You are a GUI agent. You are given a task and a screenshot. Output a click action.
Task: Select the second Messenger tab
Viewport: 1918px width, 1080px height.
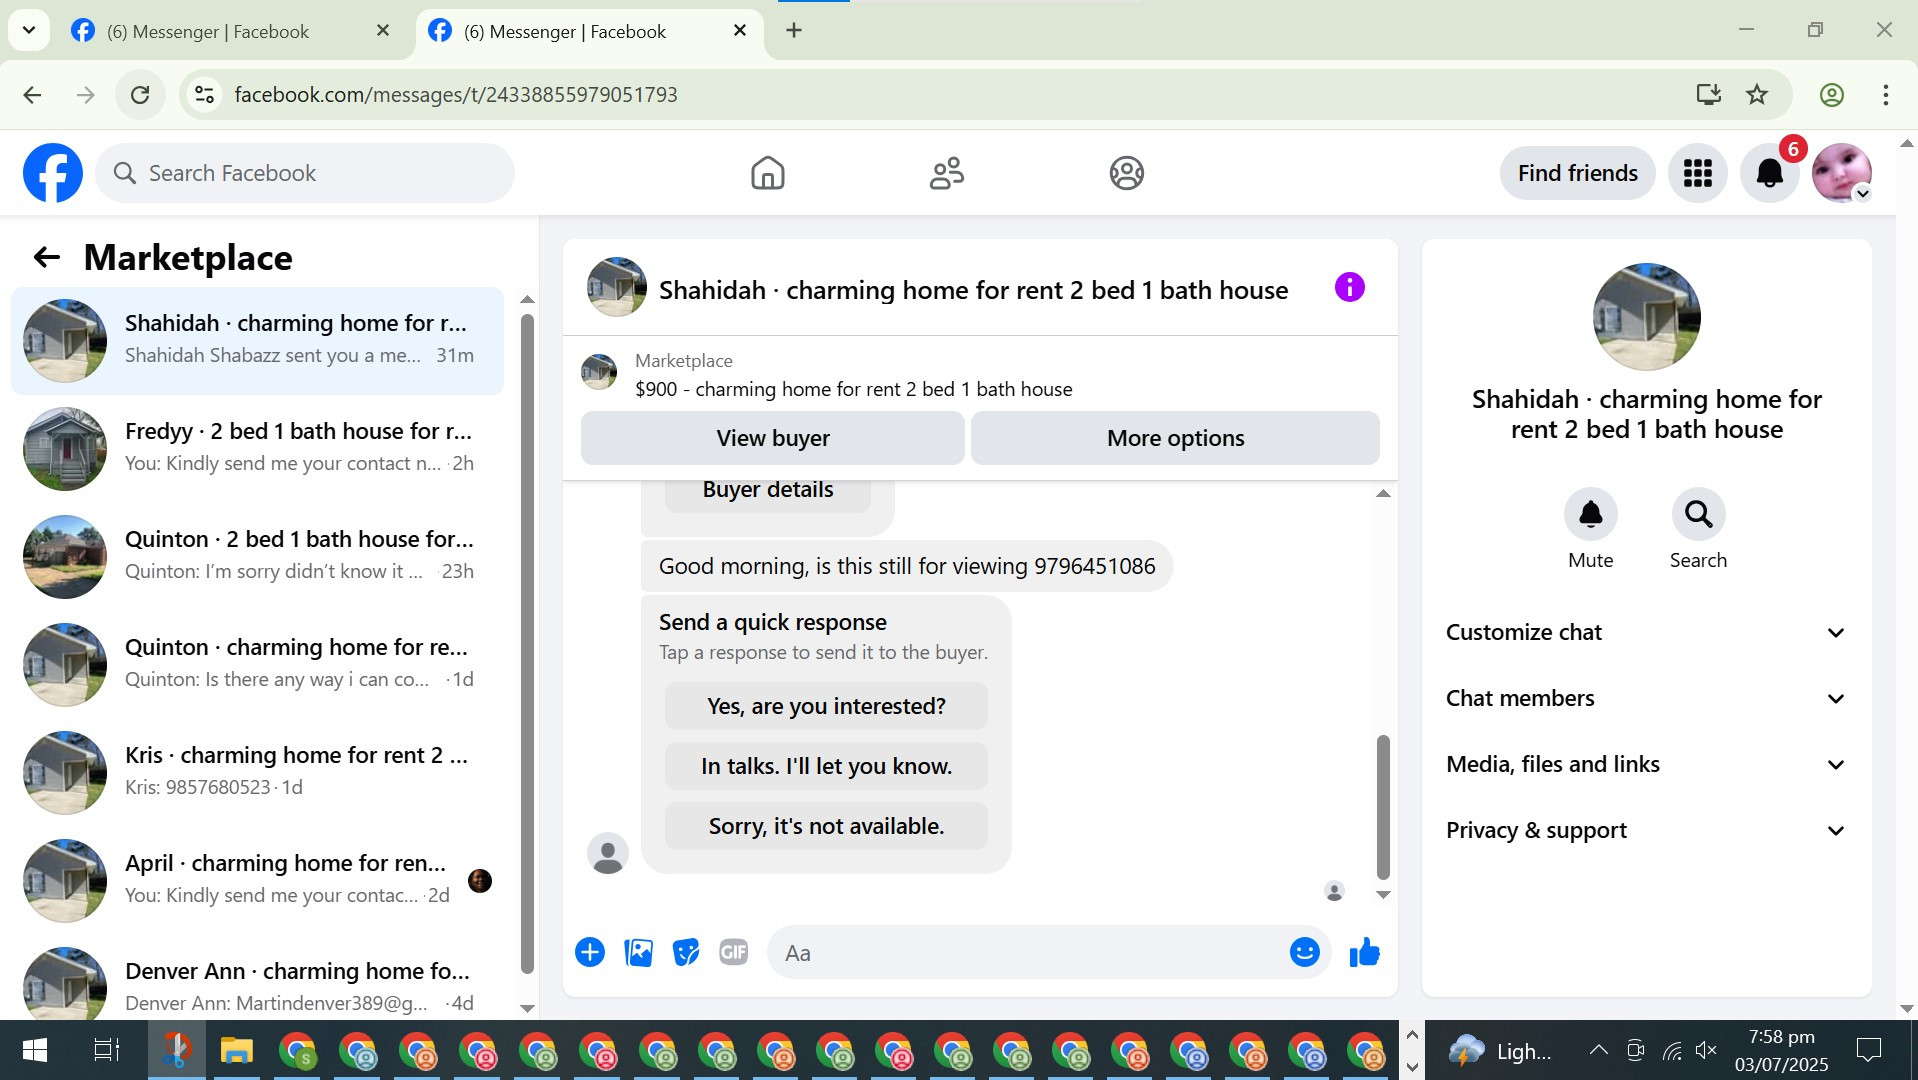point(590,31)
